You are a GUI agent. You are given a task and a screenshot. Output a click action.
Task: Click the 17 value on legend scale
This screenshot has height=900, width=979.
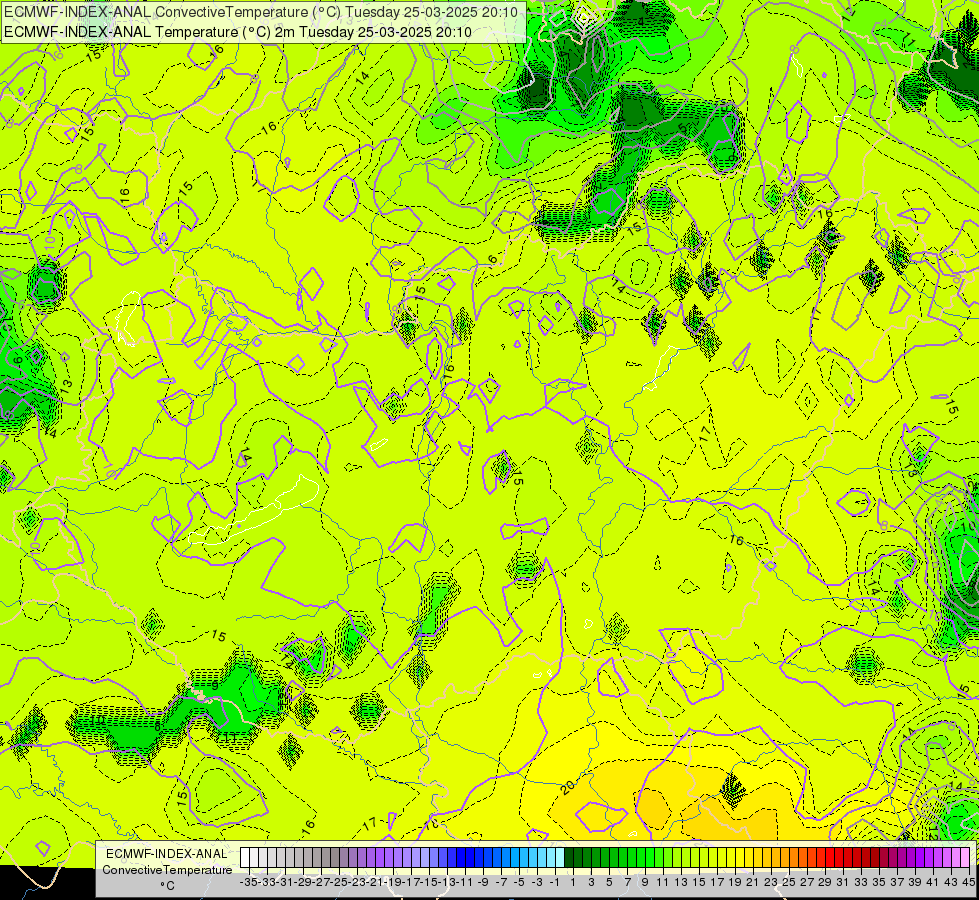(717, 882)
